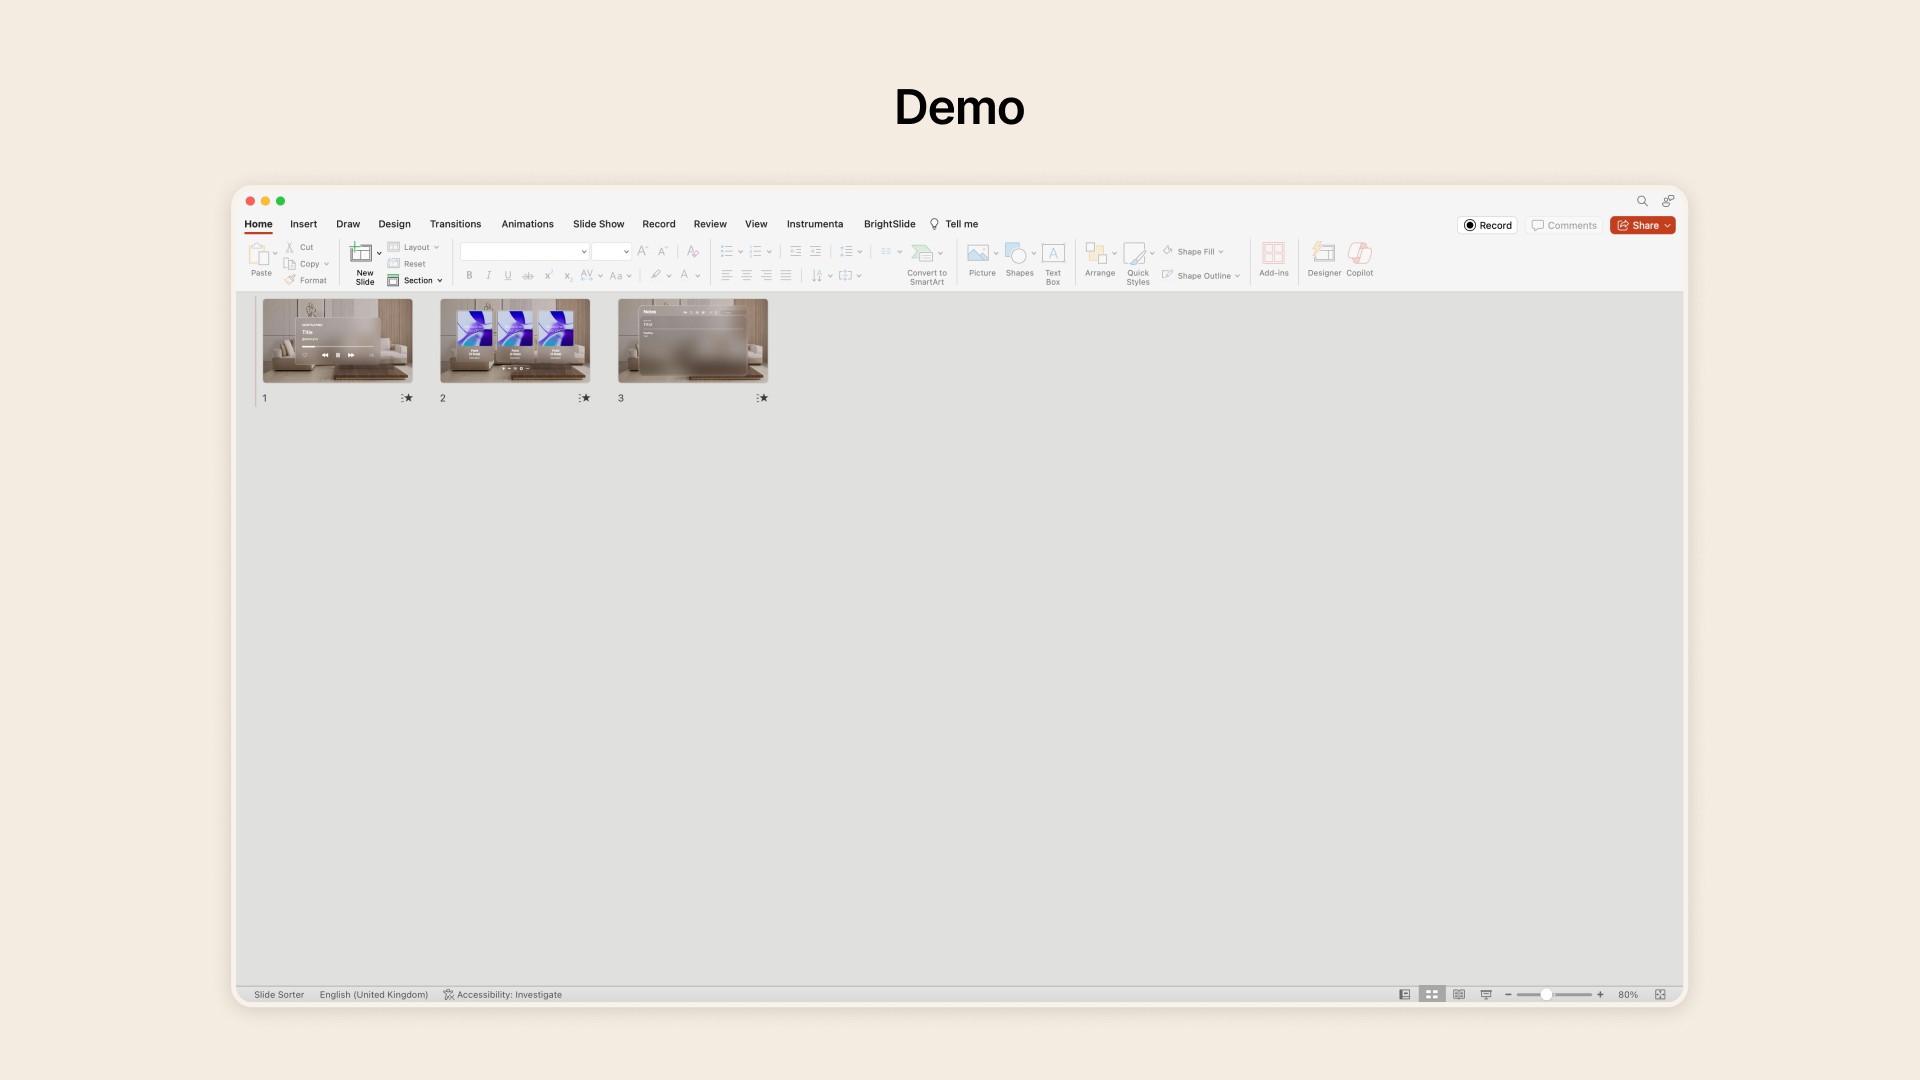Toggle the Slide Sorter view button
Screen dimensions: 1920x1080
click(x=1432, y=995)
